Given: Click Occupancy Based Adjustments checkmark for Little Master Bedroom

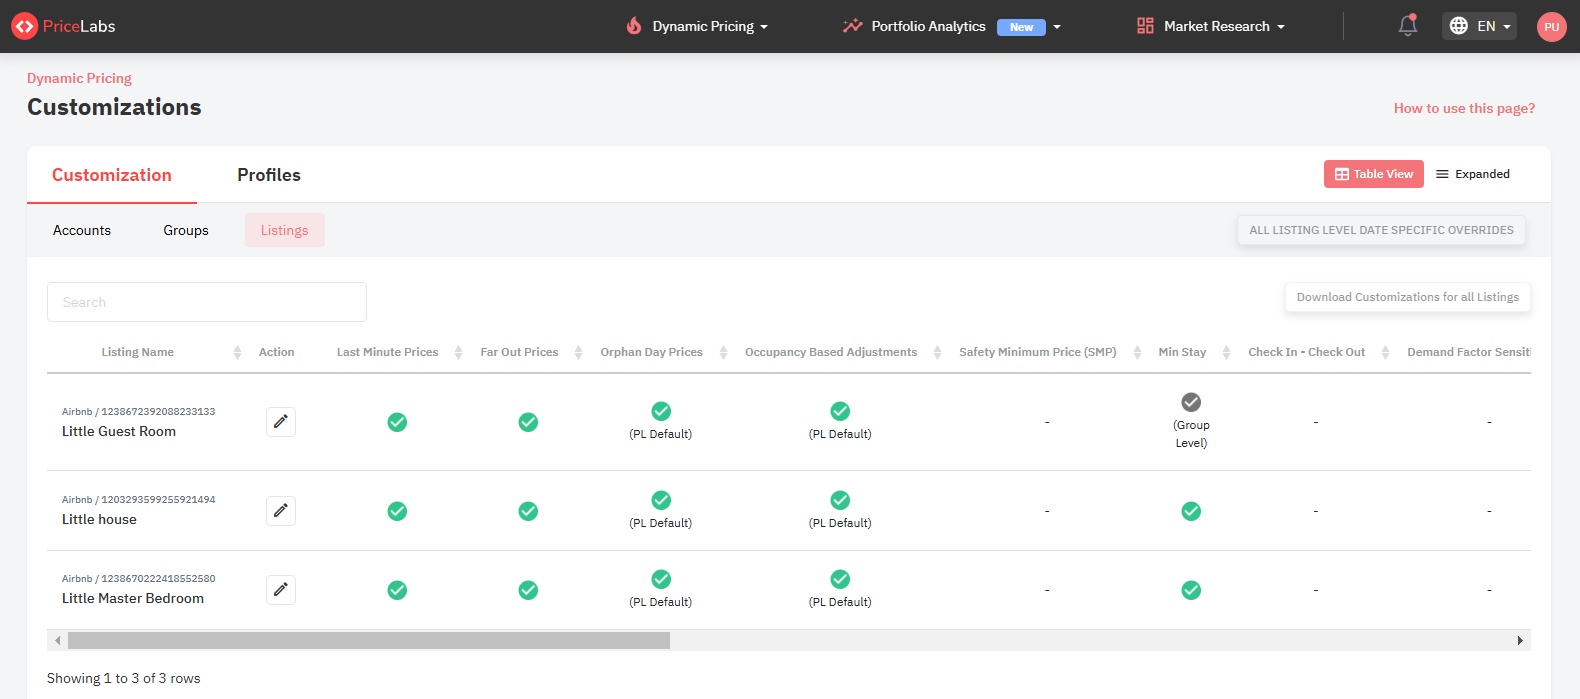Looking at the screenshot, I should coord(840,579).
